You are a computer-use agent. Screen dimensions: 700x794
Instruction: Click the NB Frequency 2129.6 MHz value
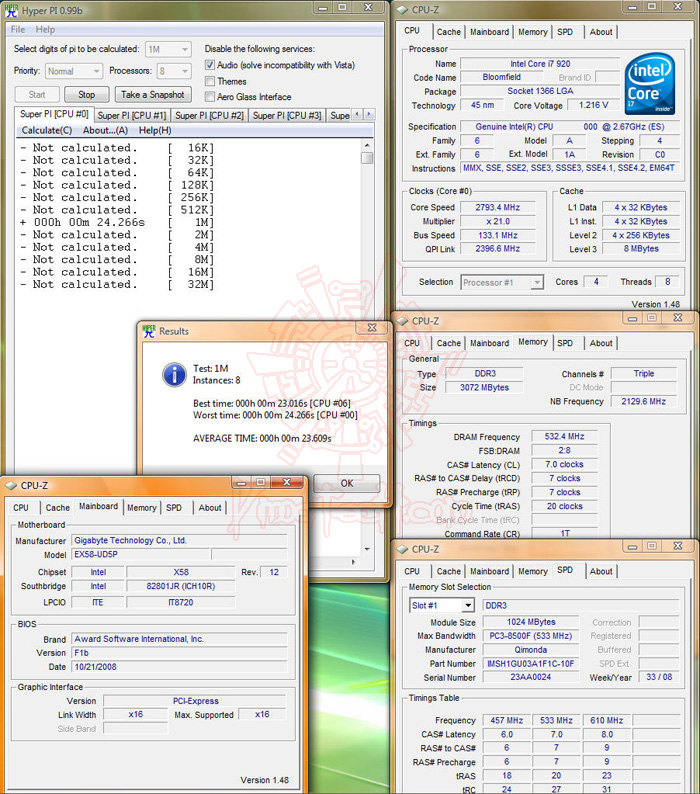(644, 402)
